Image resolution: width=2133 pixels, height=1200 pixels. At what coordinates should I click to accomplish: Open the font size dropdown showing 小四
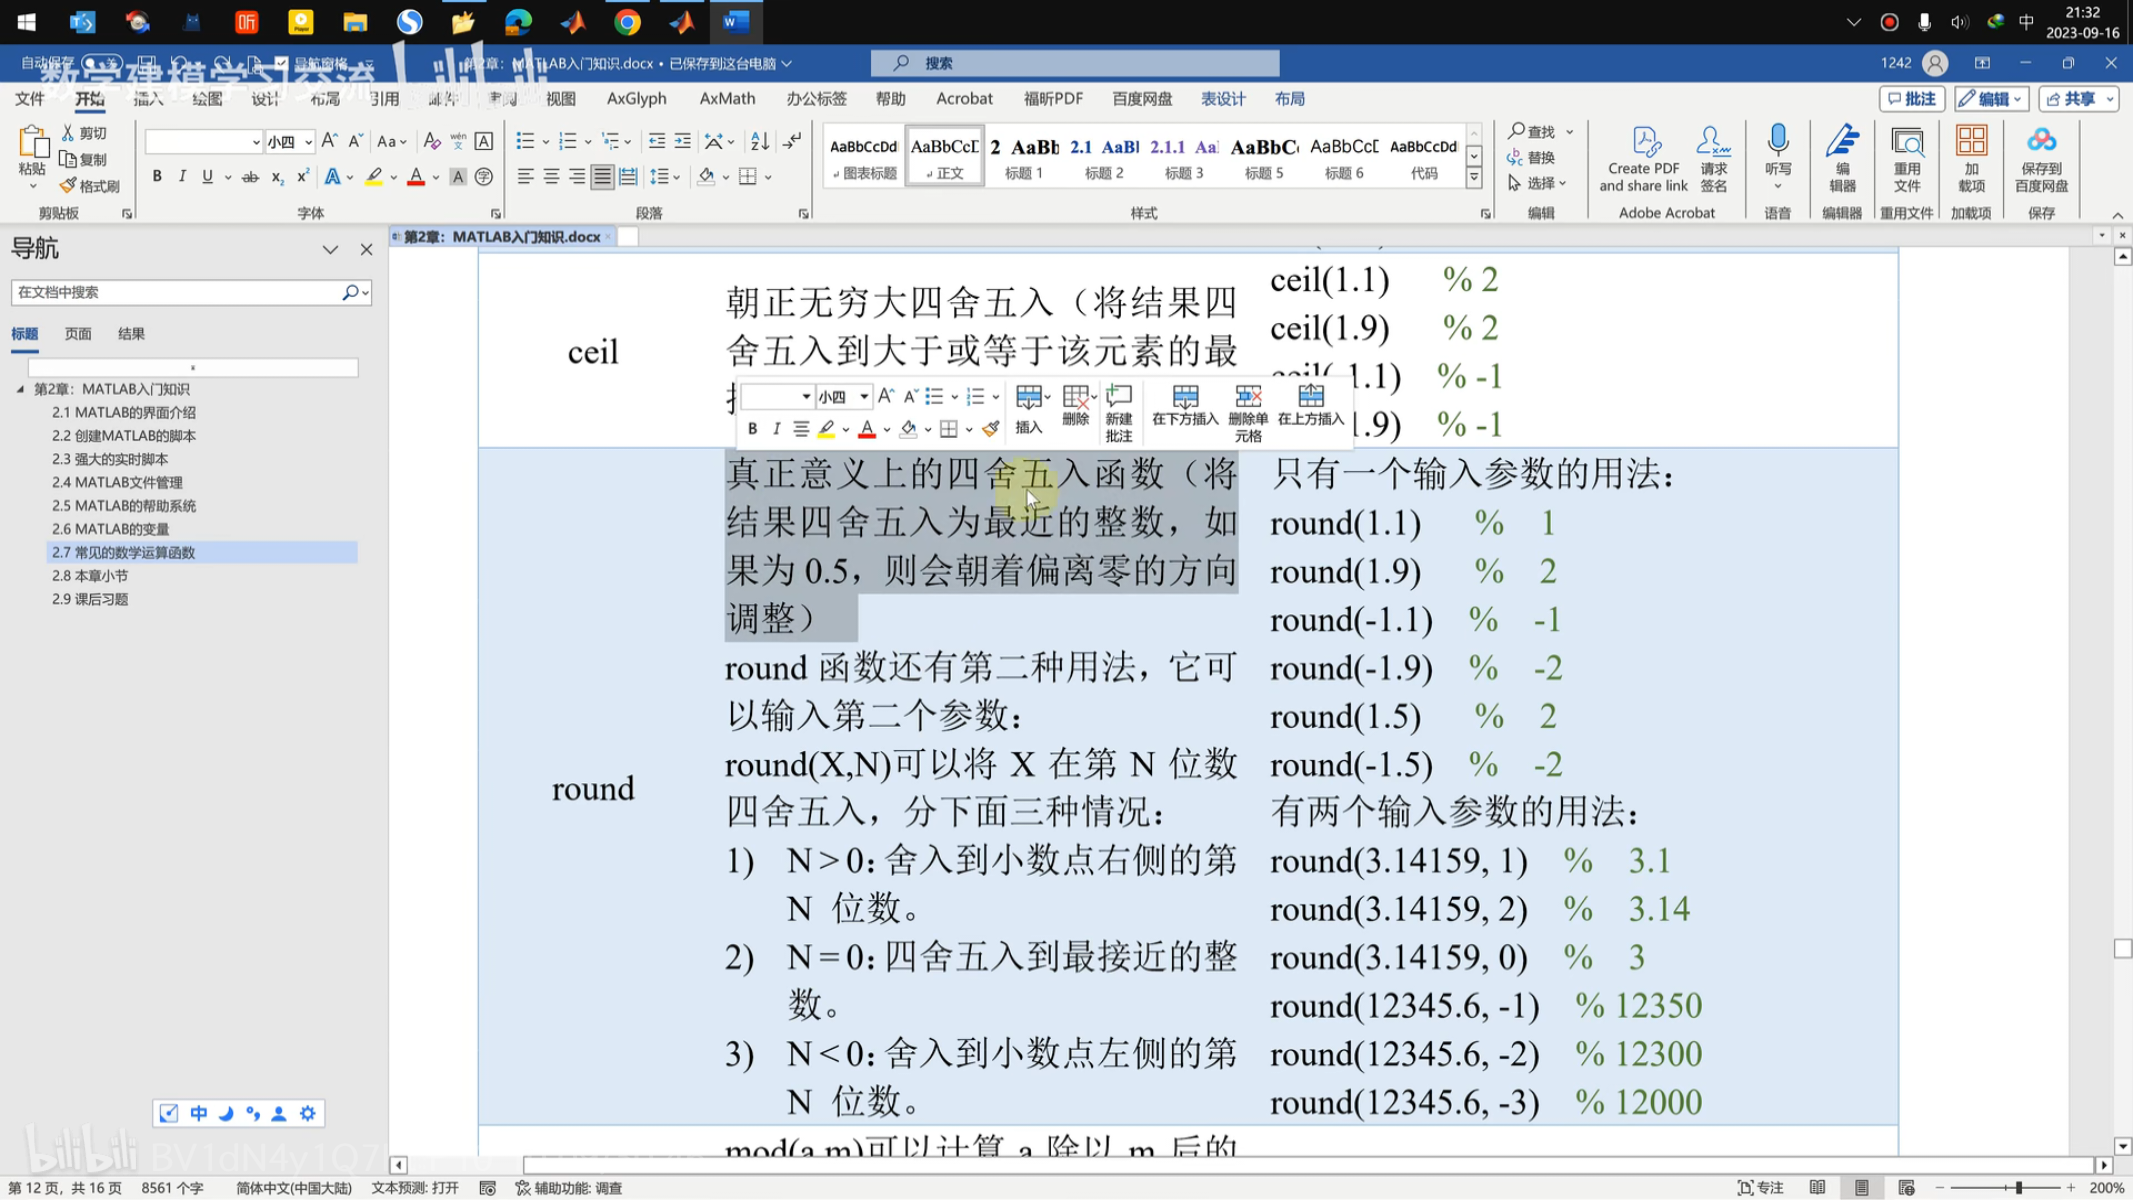tap(308, 142)
